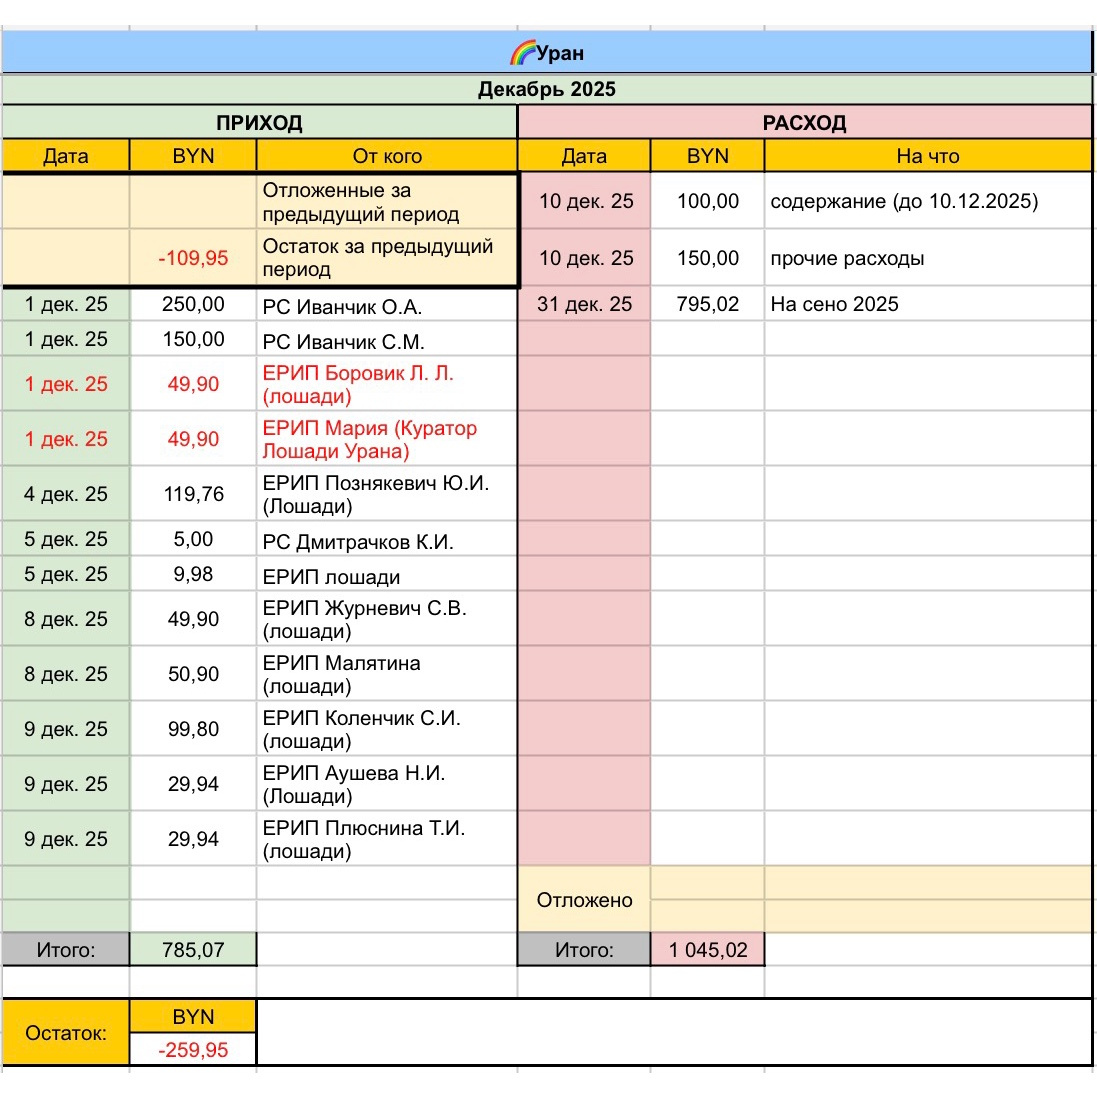This screenshot has height=1099, width=1097.
Task: Click the 'Отложено' cell
Action: tap(585, 900)
